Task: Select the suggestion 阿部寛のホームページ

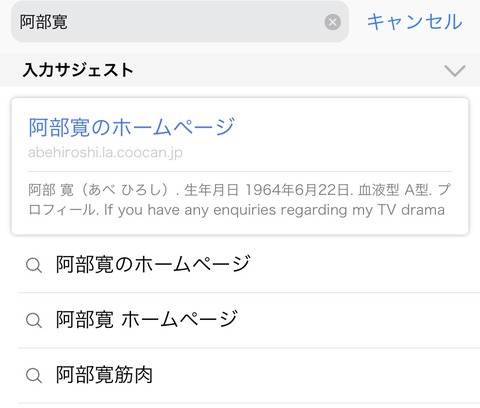Action: (249, 265)
